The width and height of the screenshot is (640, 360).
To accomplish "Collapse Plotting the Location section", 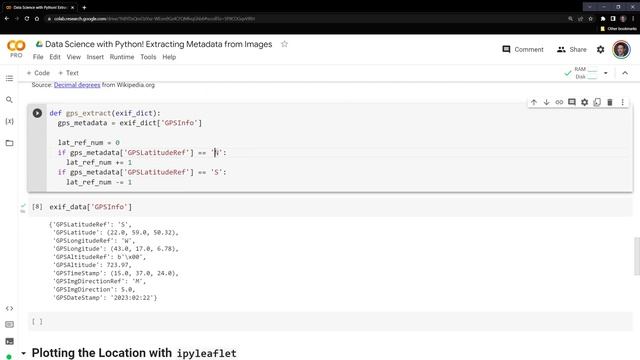I will click(x=23, y=353).
